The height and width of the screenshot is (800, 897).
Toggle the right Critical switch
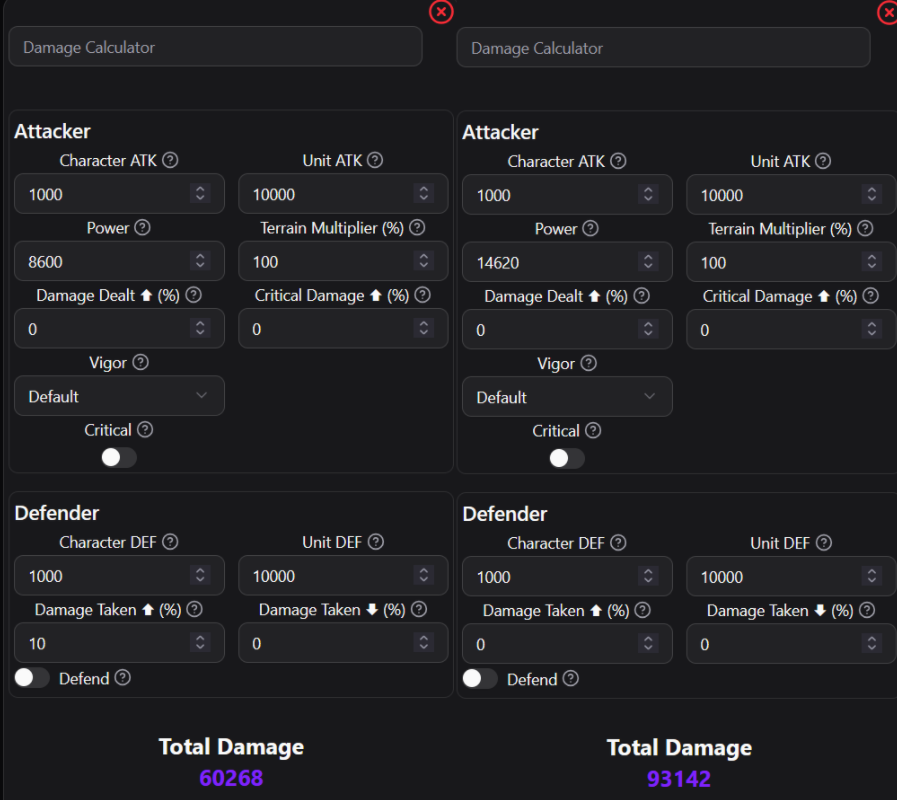click(x=566, y=458)
